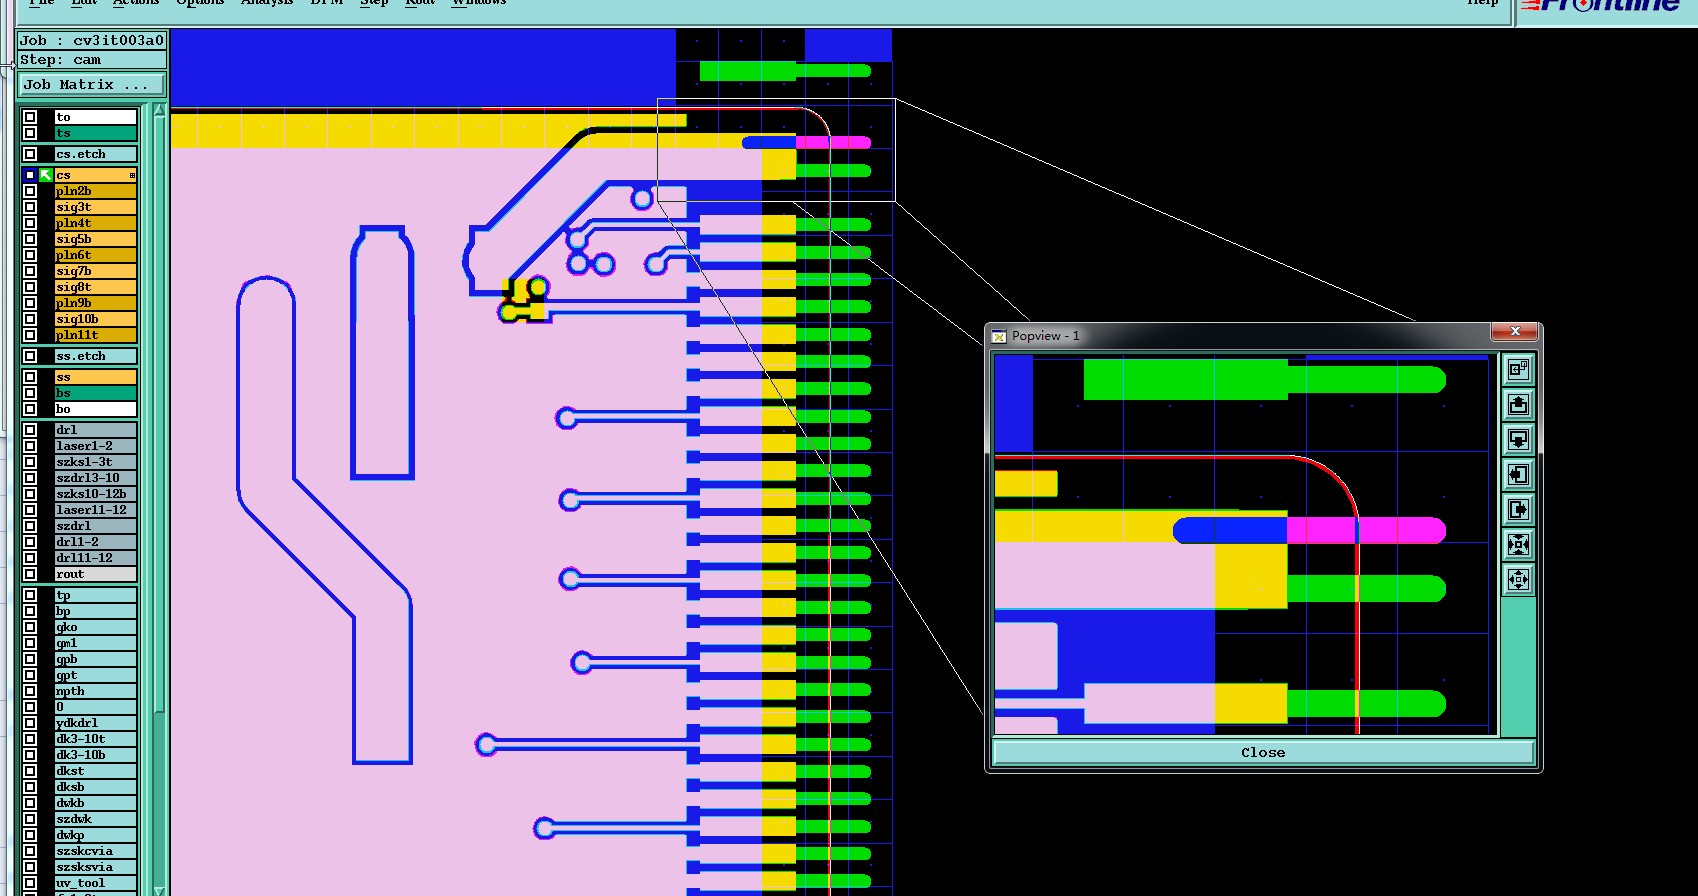Image resolution: width=1698 pixels, height=896 pixels.
Task: Select the szks1-3t layer name
Action: 95,462
